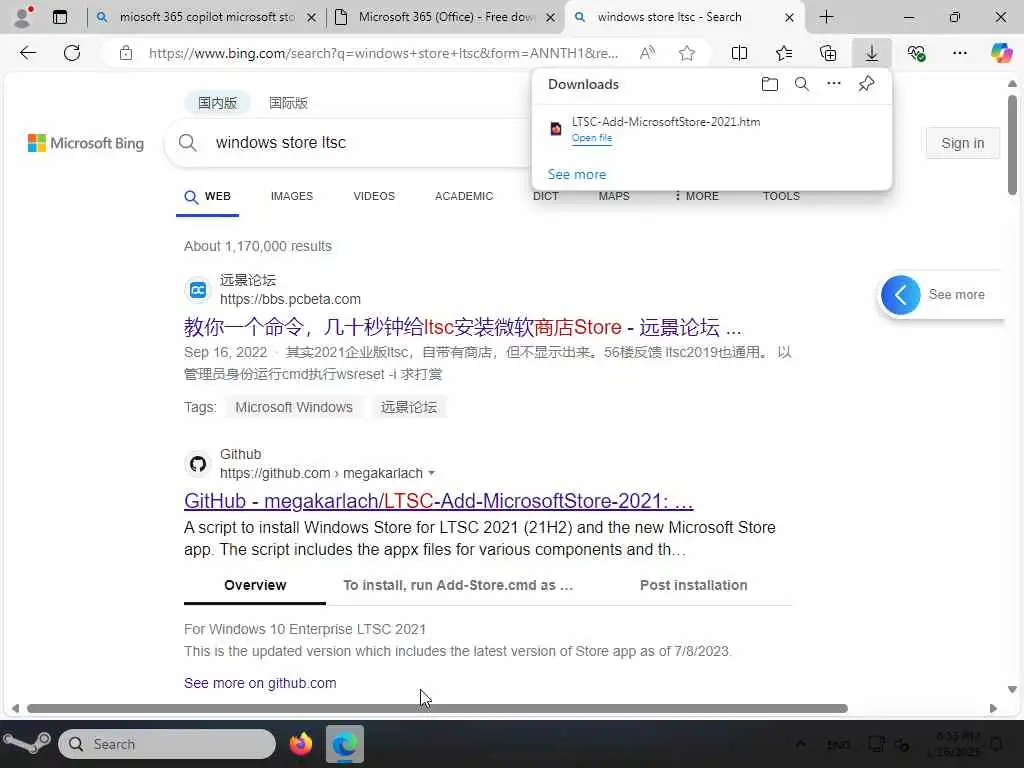Open Microsoft Edge in the taskbar

(x=345, y=744)
